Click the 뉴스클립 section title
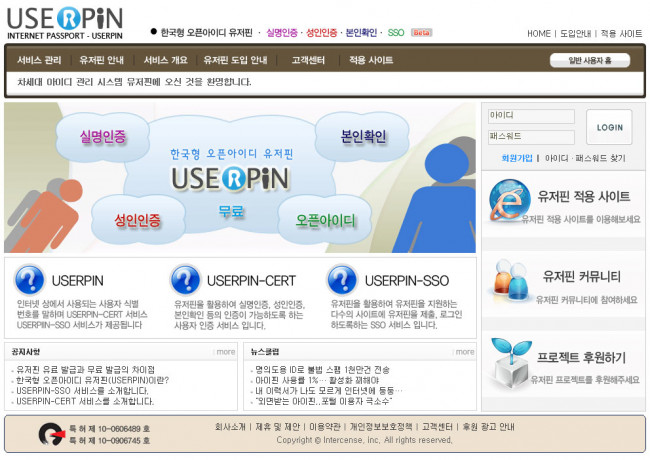 pyautogui.click(x=264, y=352)
